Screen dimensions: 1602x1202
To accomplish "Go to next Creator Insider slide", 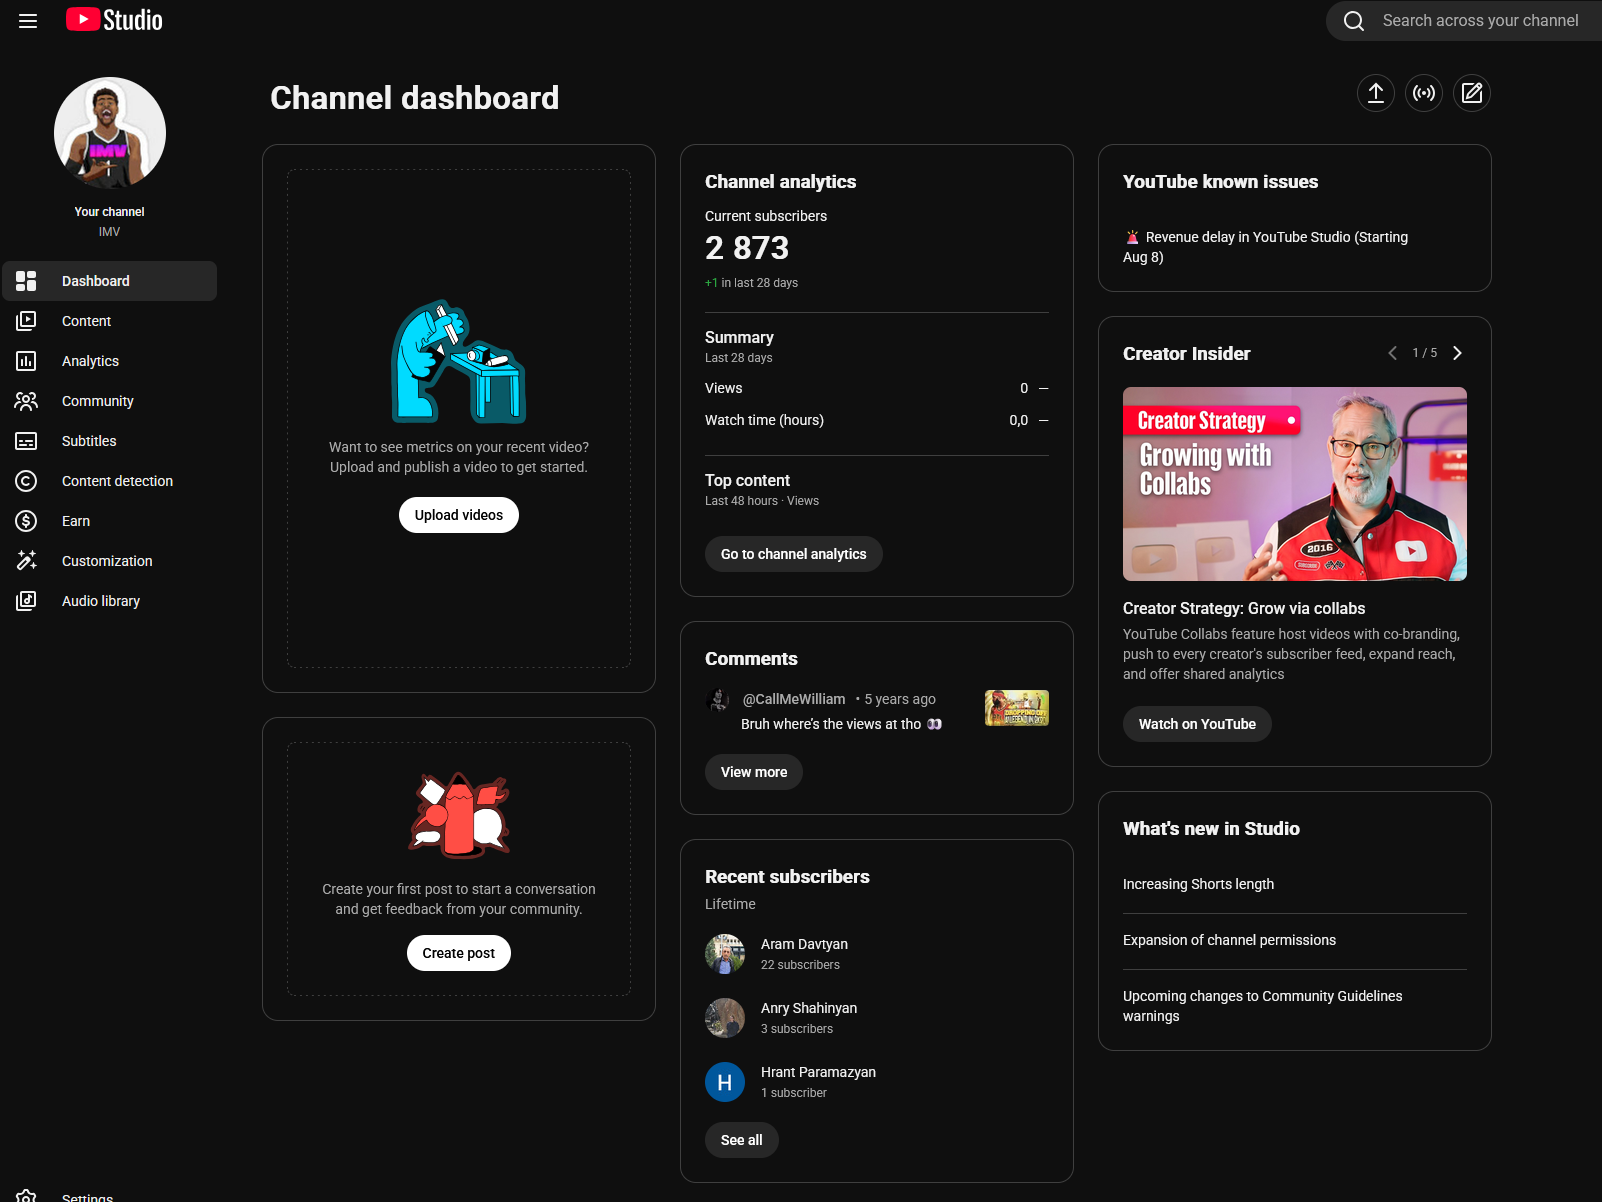I will [x=1457, y=353].
